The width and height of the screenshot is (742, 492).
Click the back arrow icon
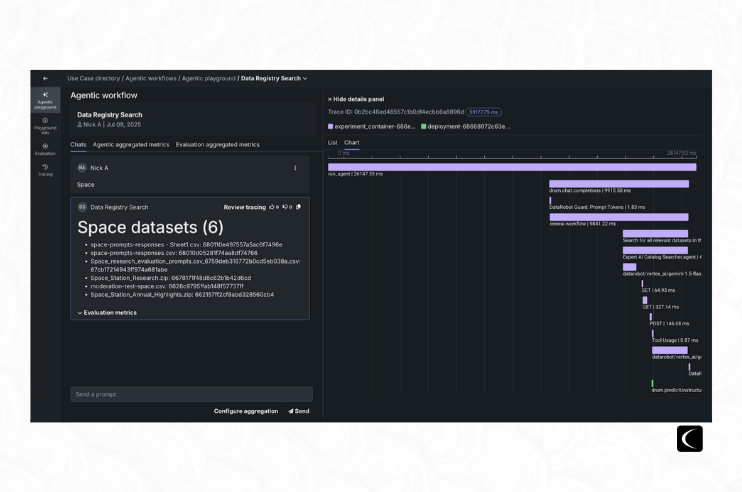point(45,78)
